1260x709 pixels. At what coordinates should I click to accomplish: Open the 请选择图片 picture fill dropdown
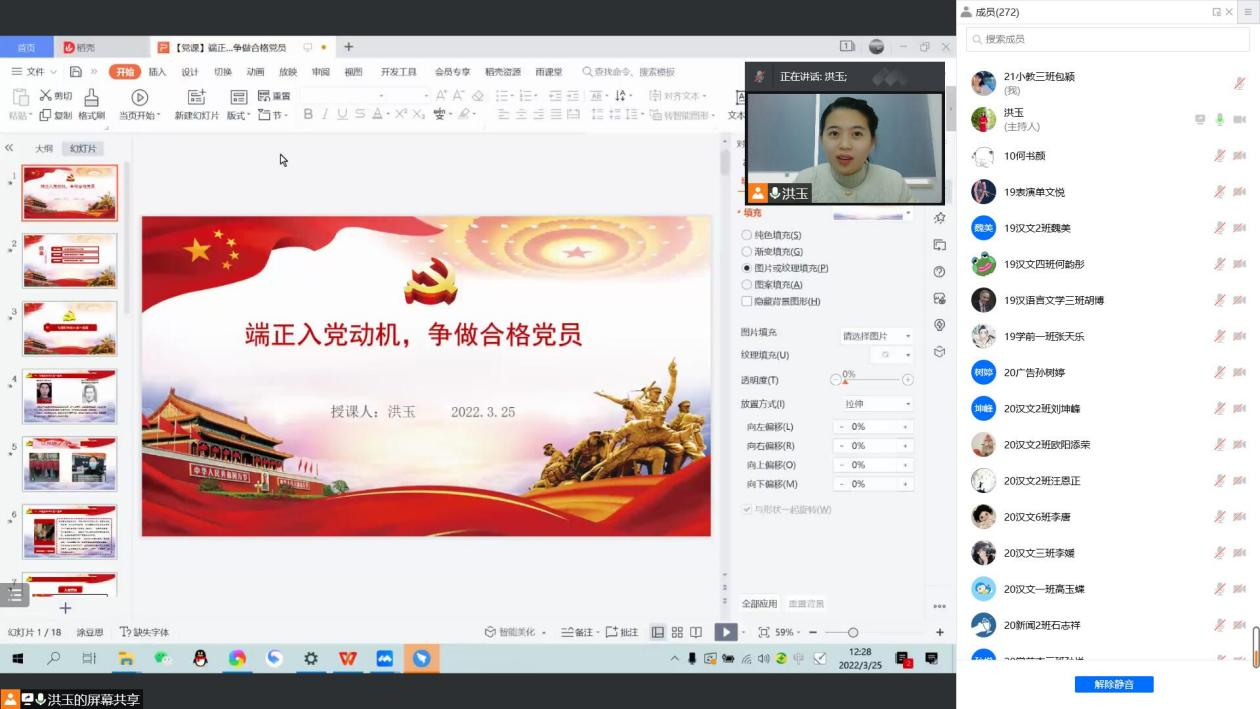point(876,336)
